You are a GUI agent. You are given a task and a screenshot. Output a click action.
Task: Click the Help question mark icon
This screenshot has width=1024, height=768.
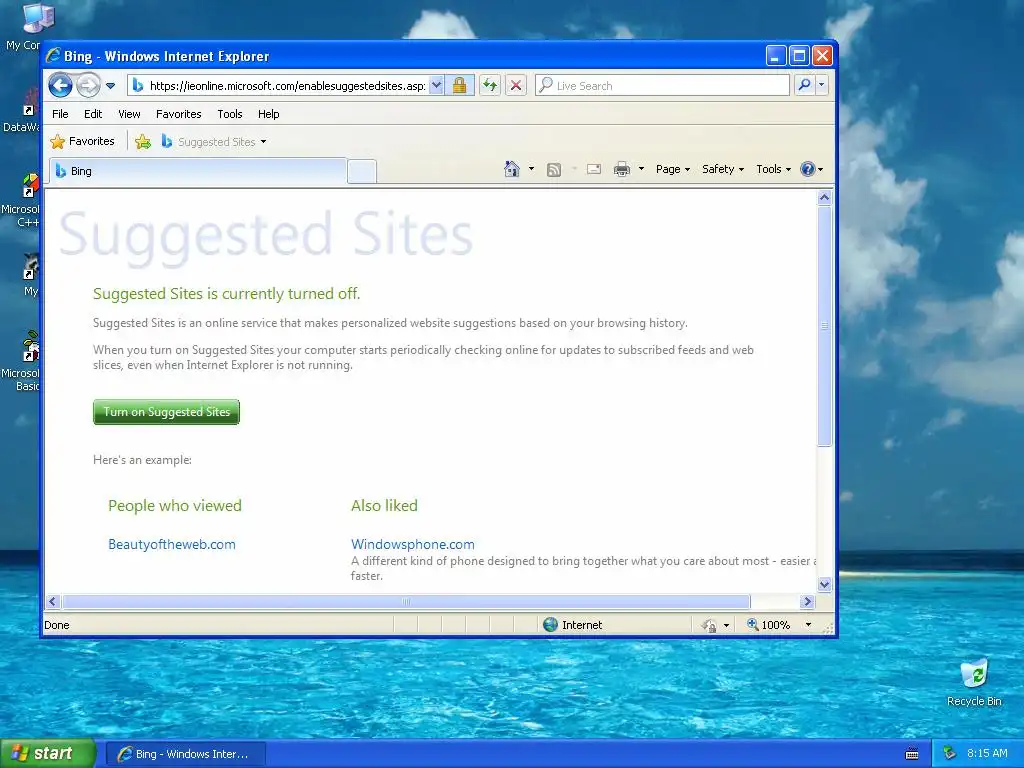pyautogui.click(x=808, y=169)
